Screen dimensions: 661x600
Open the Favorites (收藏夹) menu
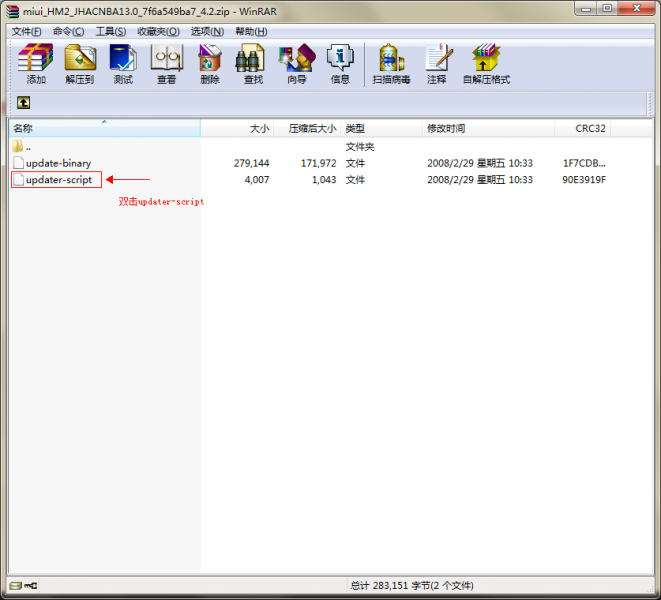(159, 32)
